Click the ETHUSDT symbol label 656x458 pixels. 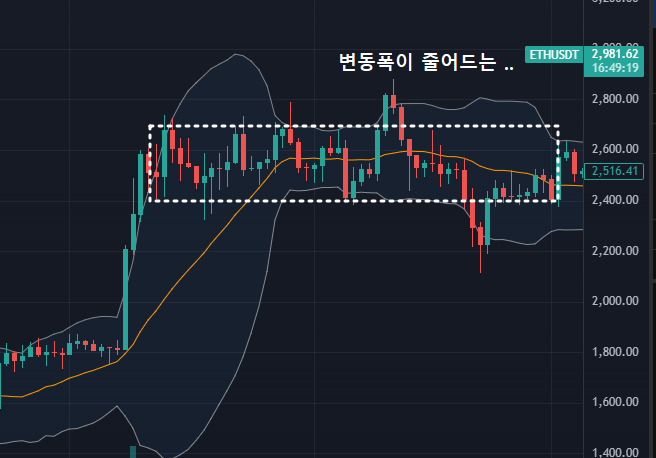(556, 54)
